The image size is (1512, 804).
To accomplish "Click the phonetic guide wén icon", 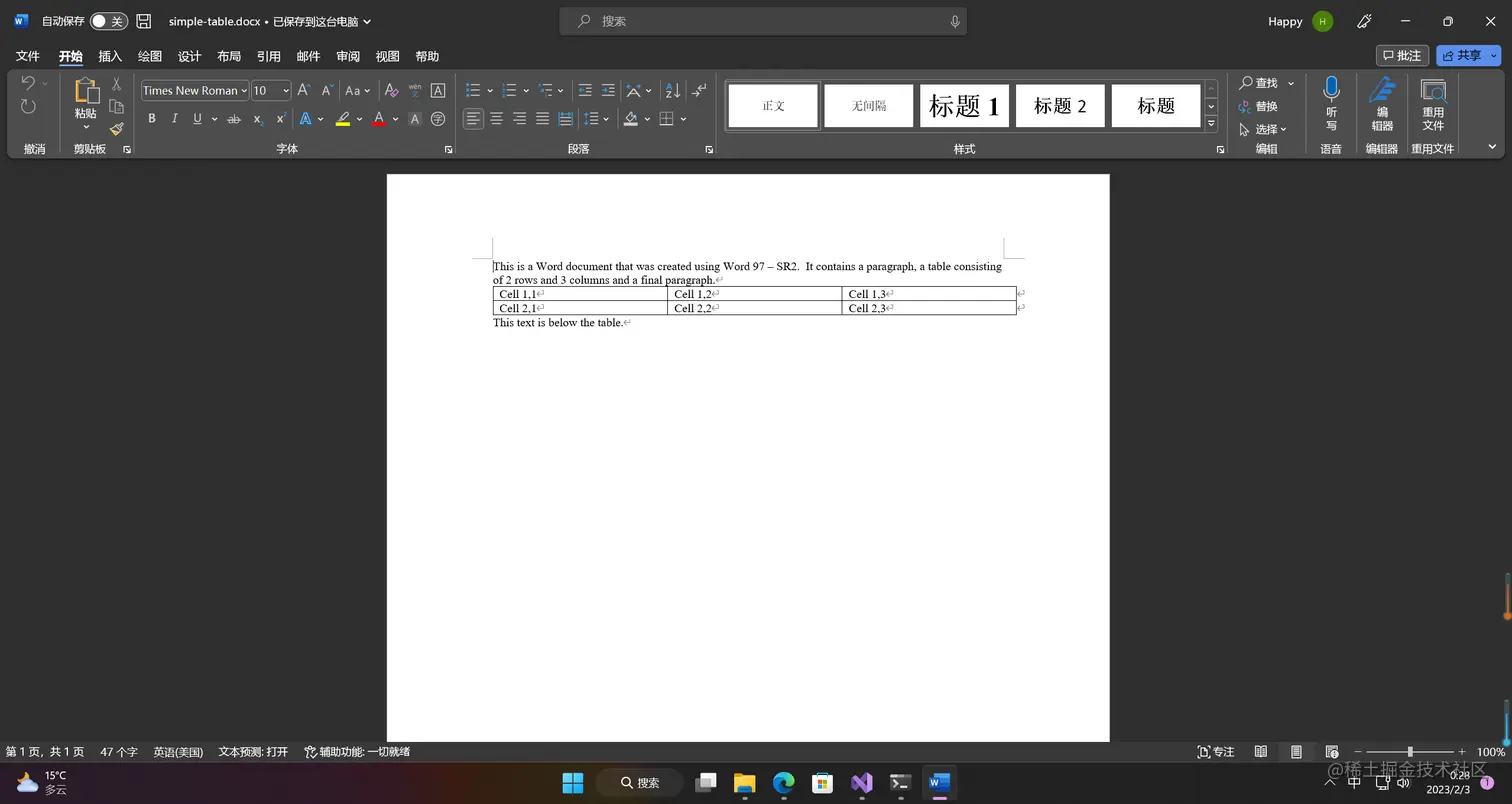I will point(414,90).
